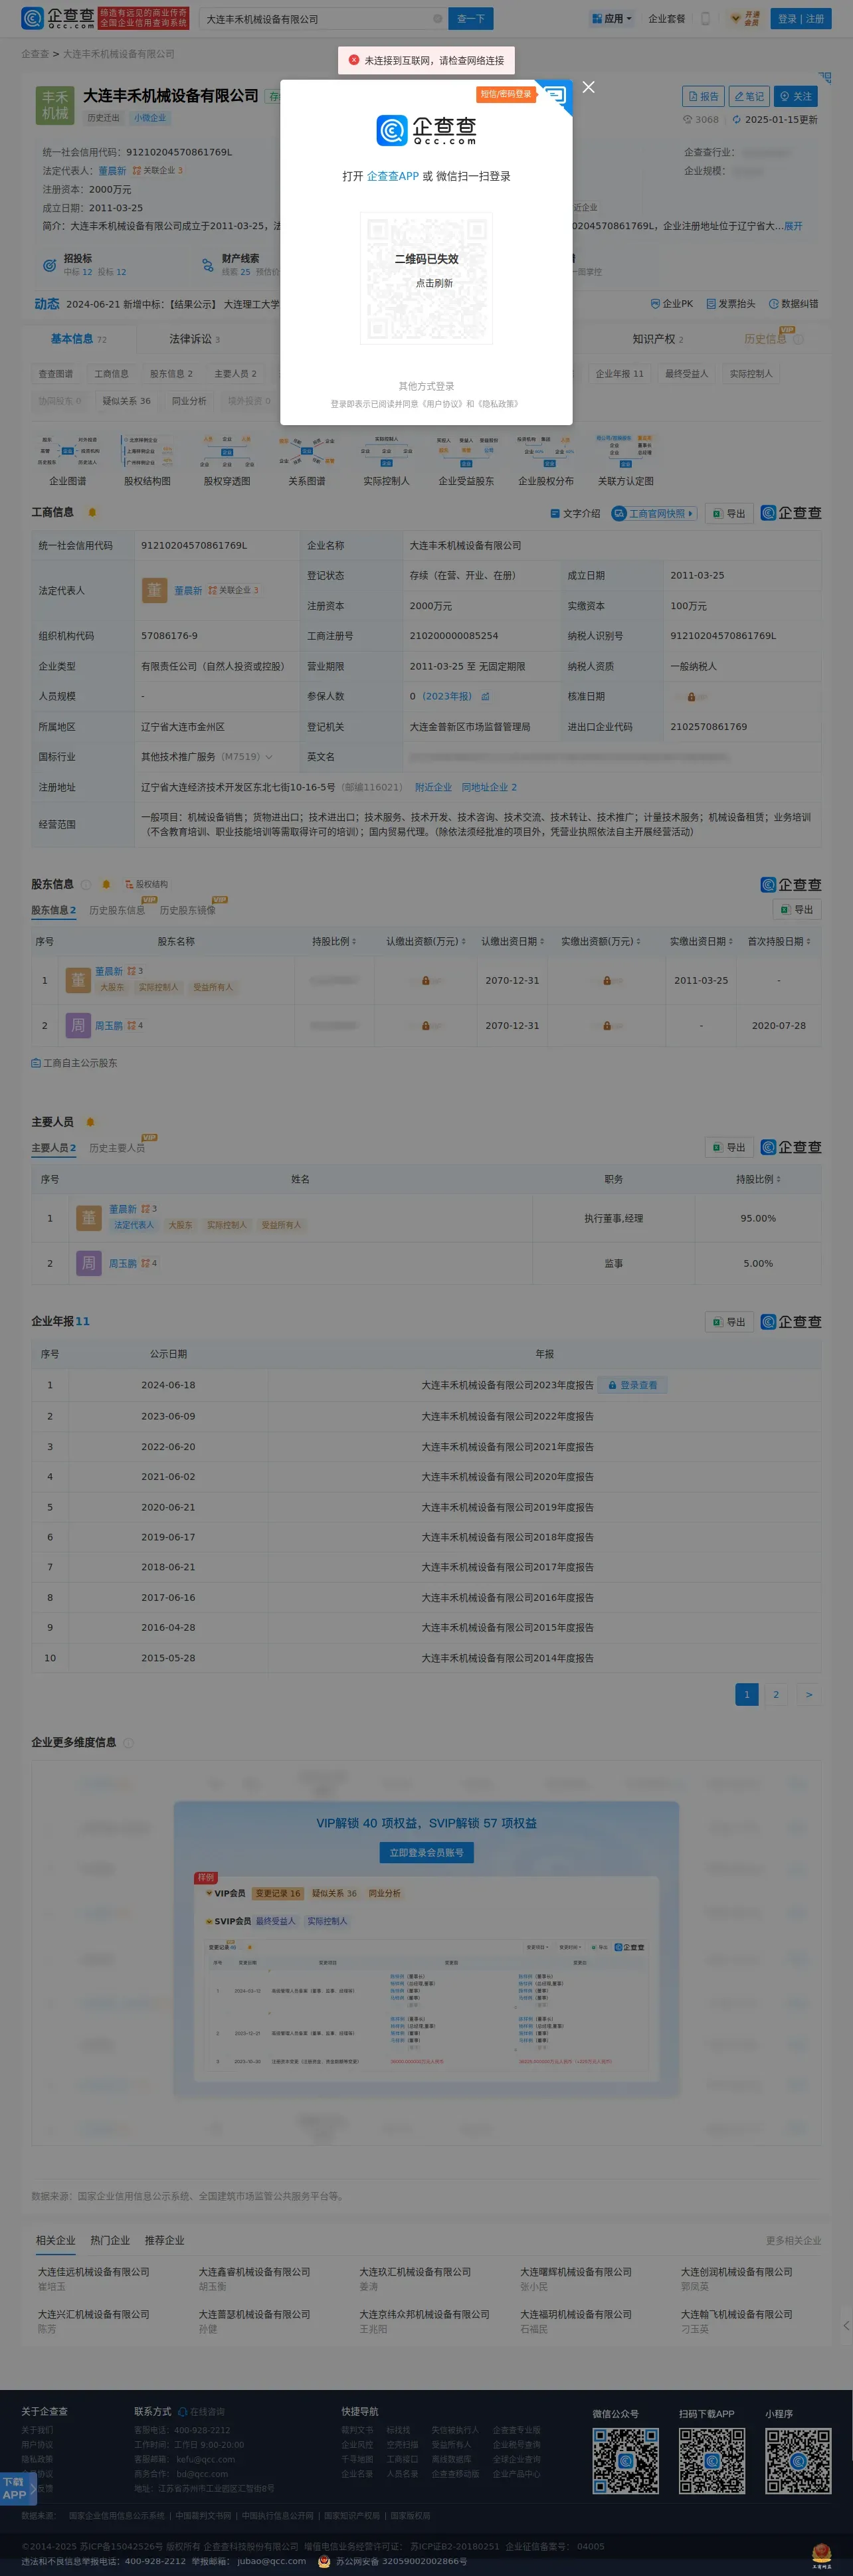Open 股权结构 icon in 股东信息
Image resolution: width=853 pixels, height=2576 pixels.
point(146,884)
